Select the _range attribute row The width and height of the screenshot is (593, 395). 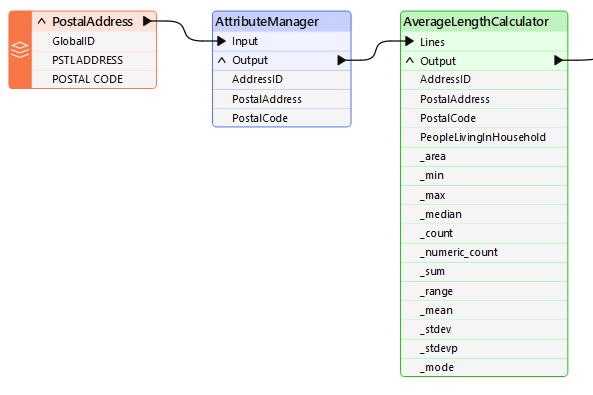[484, 291]
